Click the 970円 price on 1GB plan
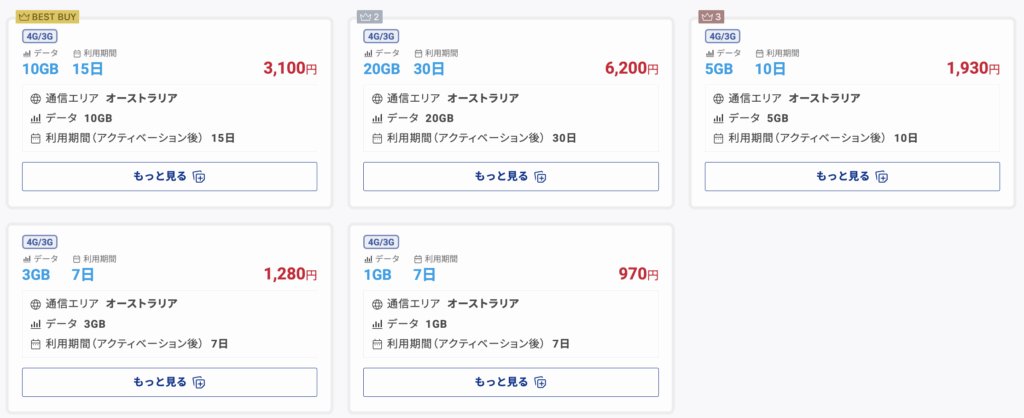 point(638,274)
